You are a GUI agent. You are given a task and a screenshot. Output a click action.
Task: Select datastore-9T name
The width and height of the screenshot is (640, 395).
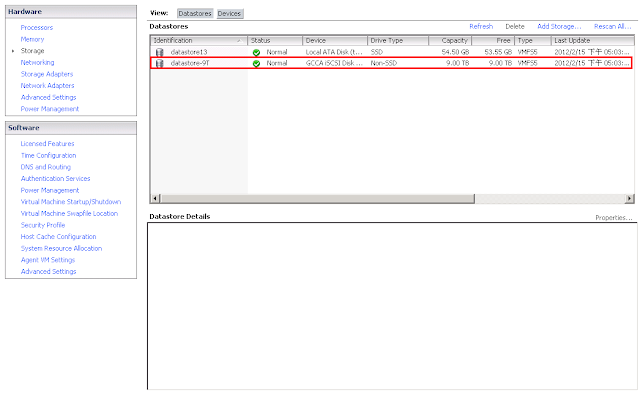pyautogui.click(x=190, y=63)
